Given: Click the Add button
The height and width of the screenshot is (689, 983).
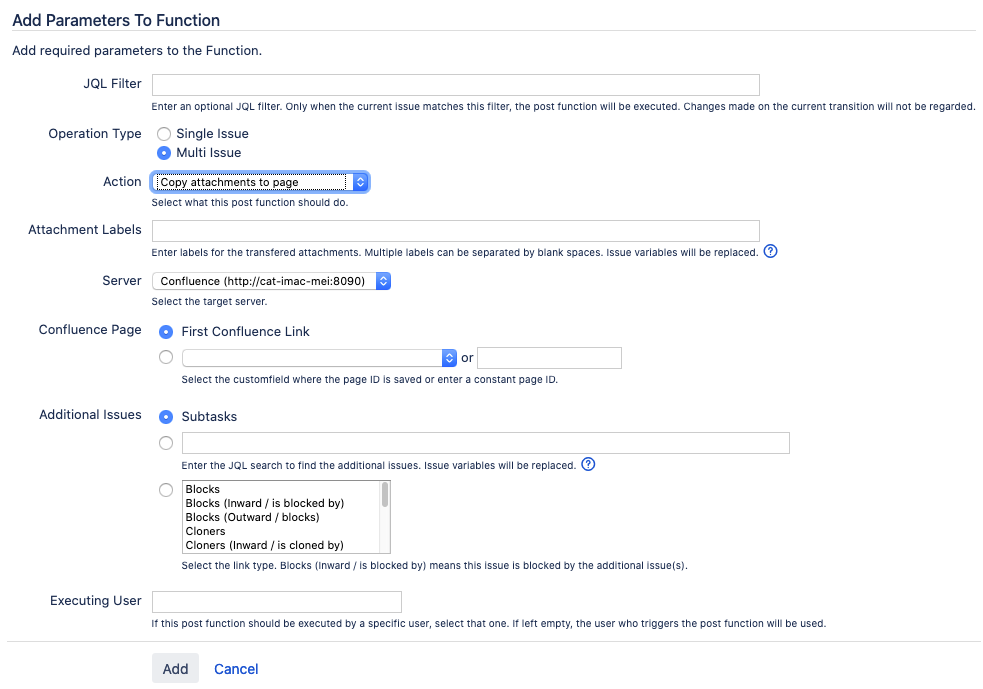Looking at the screenshot, I should 175,668.
